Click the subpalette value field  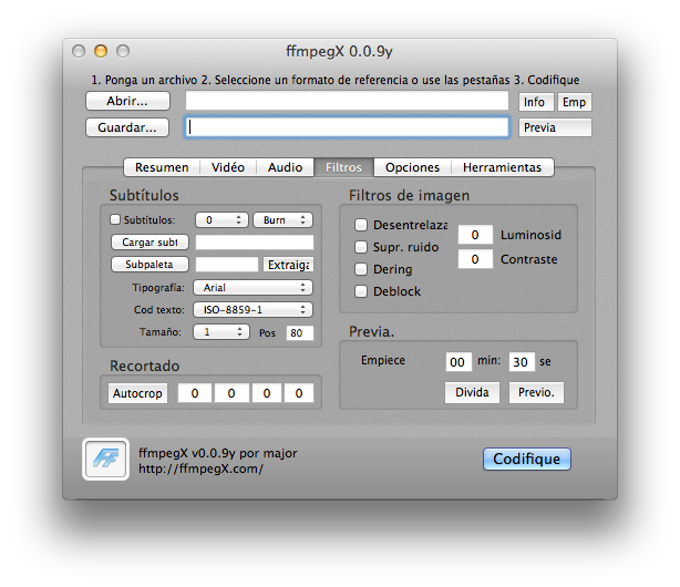(227, 264)
